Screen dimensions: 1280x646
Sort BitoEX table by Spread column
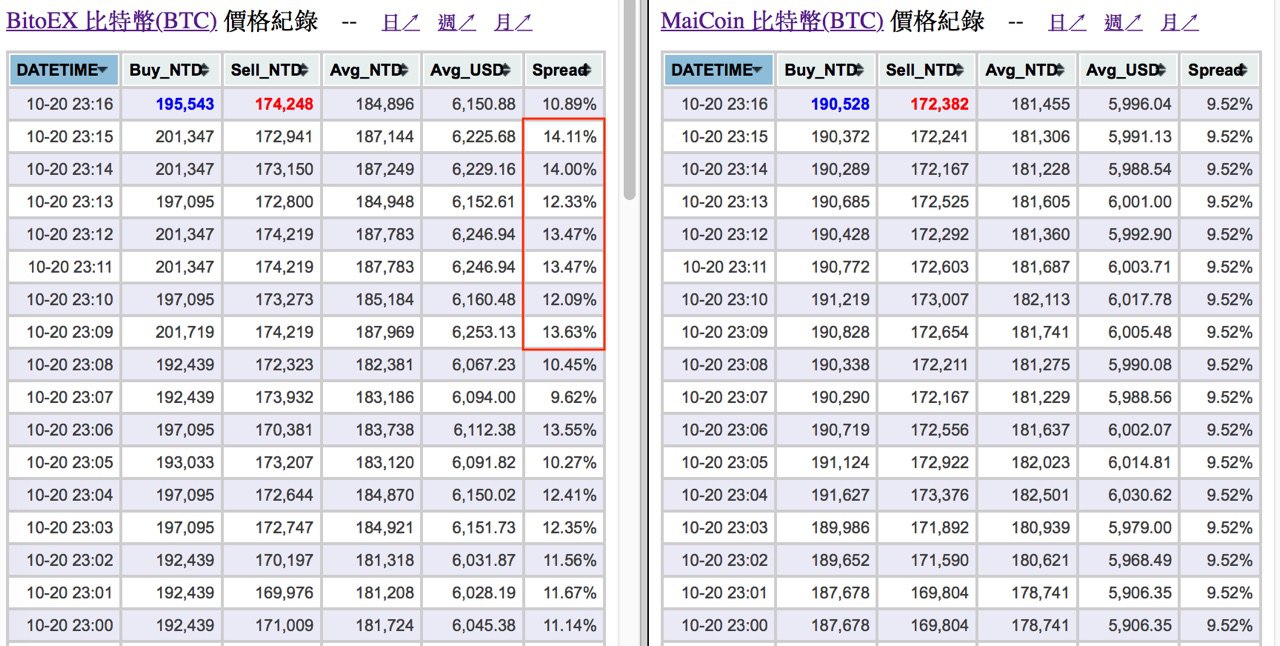564,70
